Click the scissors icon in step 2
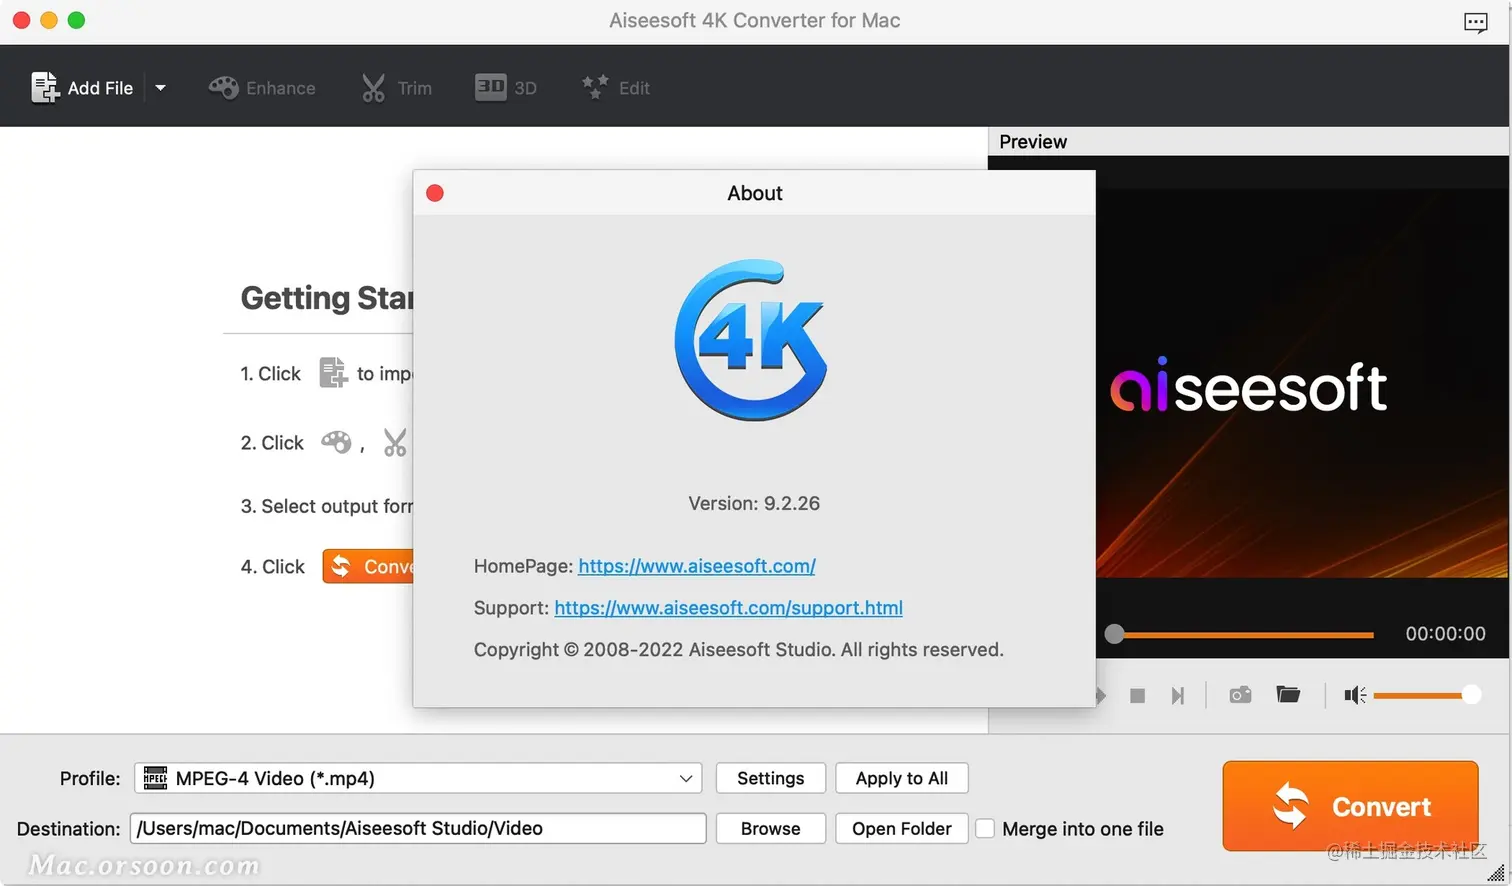Screen dimensions: 1512x886 [395, 442]
